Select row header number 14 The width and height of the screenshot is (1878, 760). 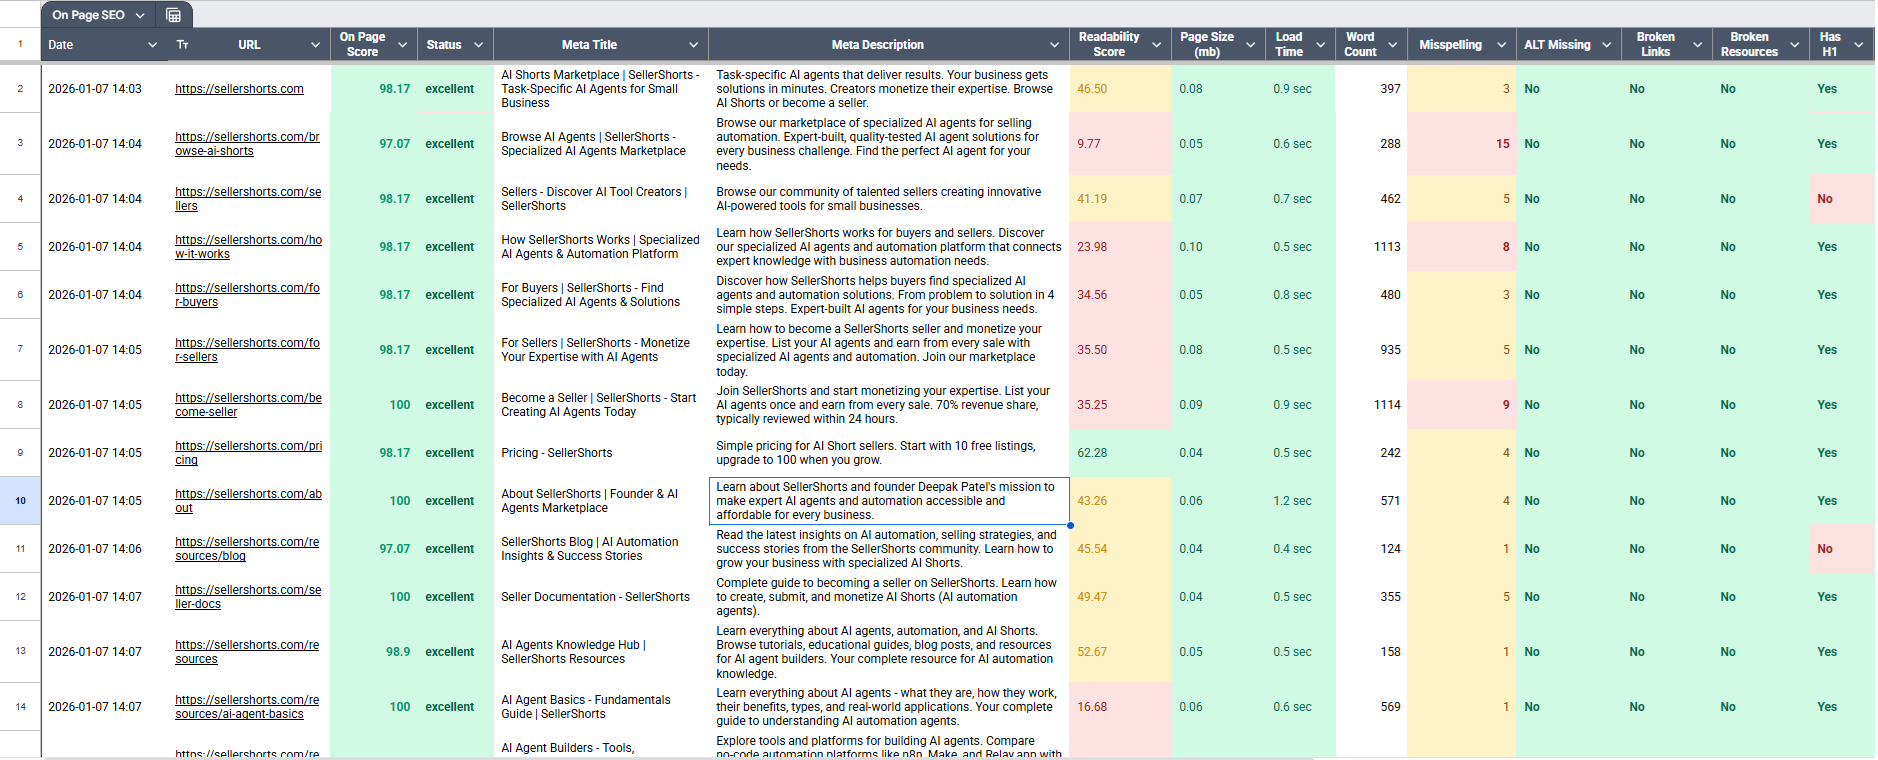(x=20, y=707)
